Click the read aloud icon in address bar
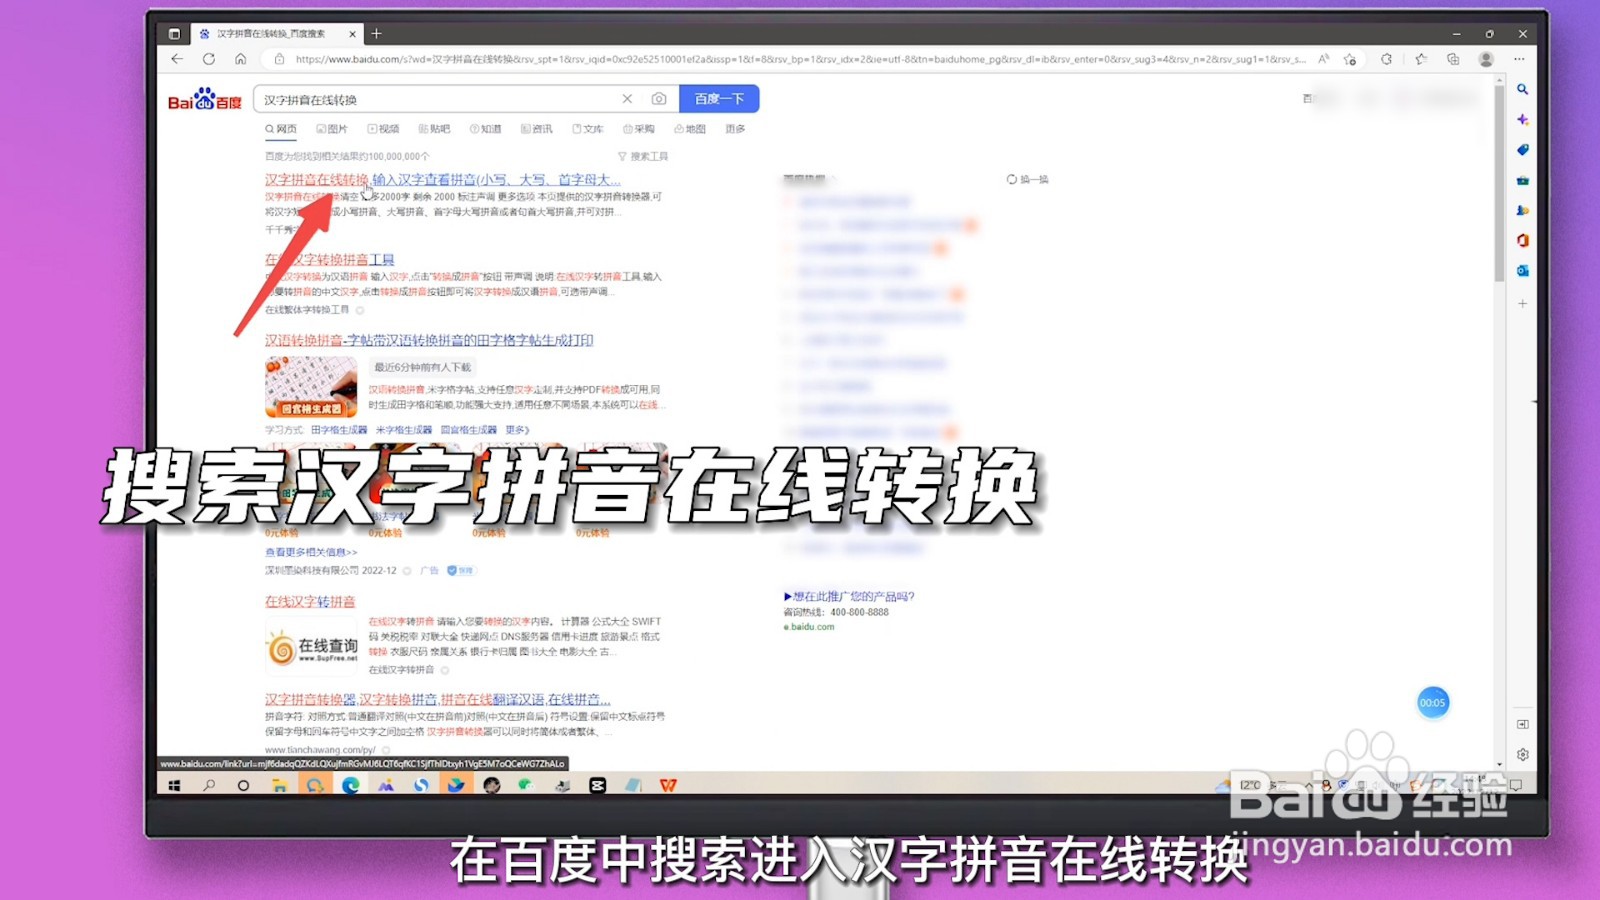The height and width of the screenshot is (900, 1600). point(1323,59)
